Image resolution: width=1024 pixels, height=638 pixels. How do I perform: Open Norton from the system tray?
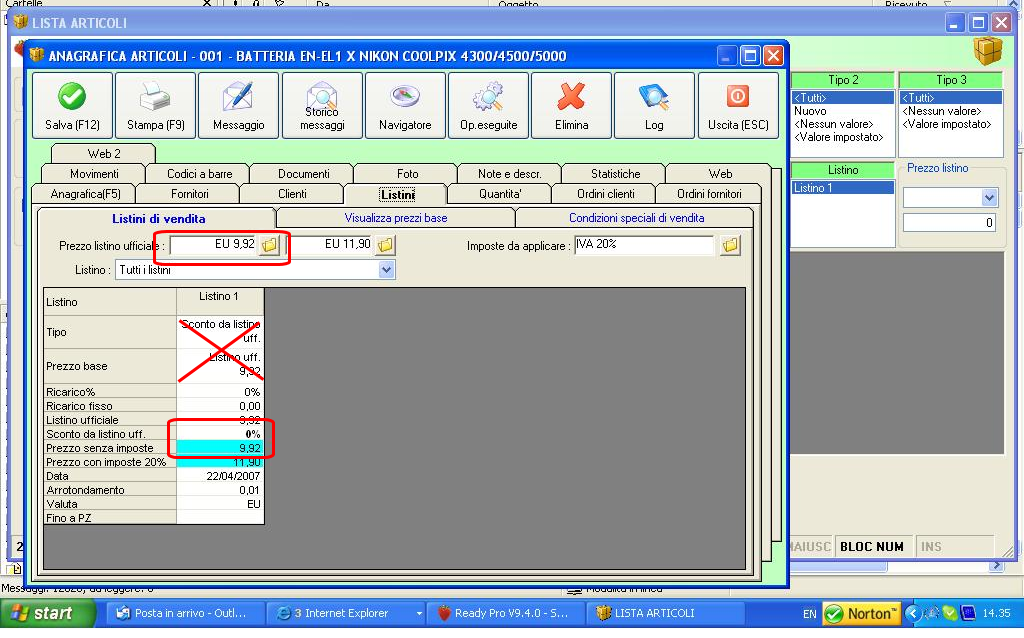tap(860, 615)
